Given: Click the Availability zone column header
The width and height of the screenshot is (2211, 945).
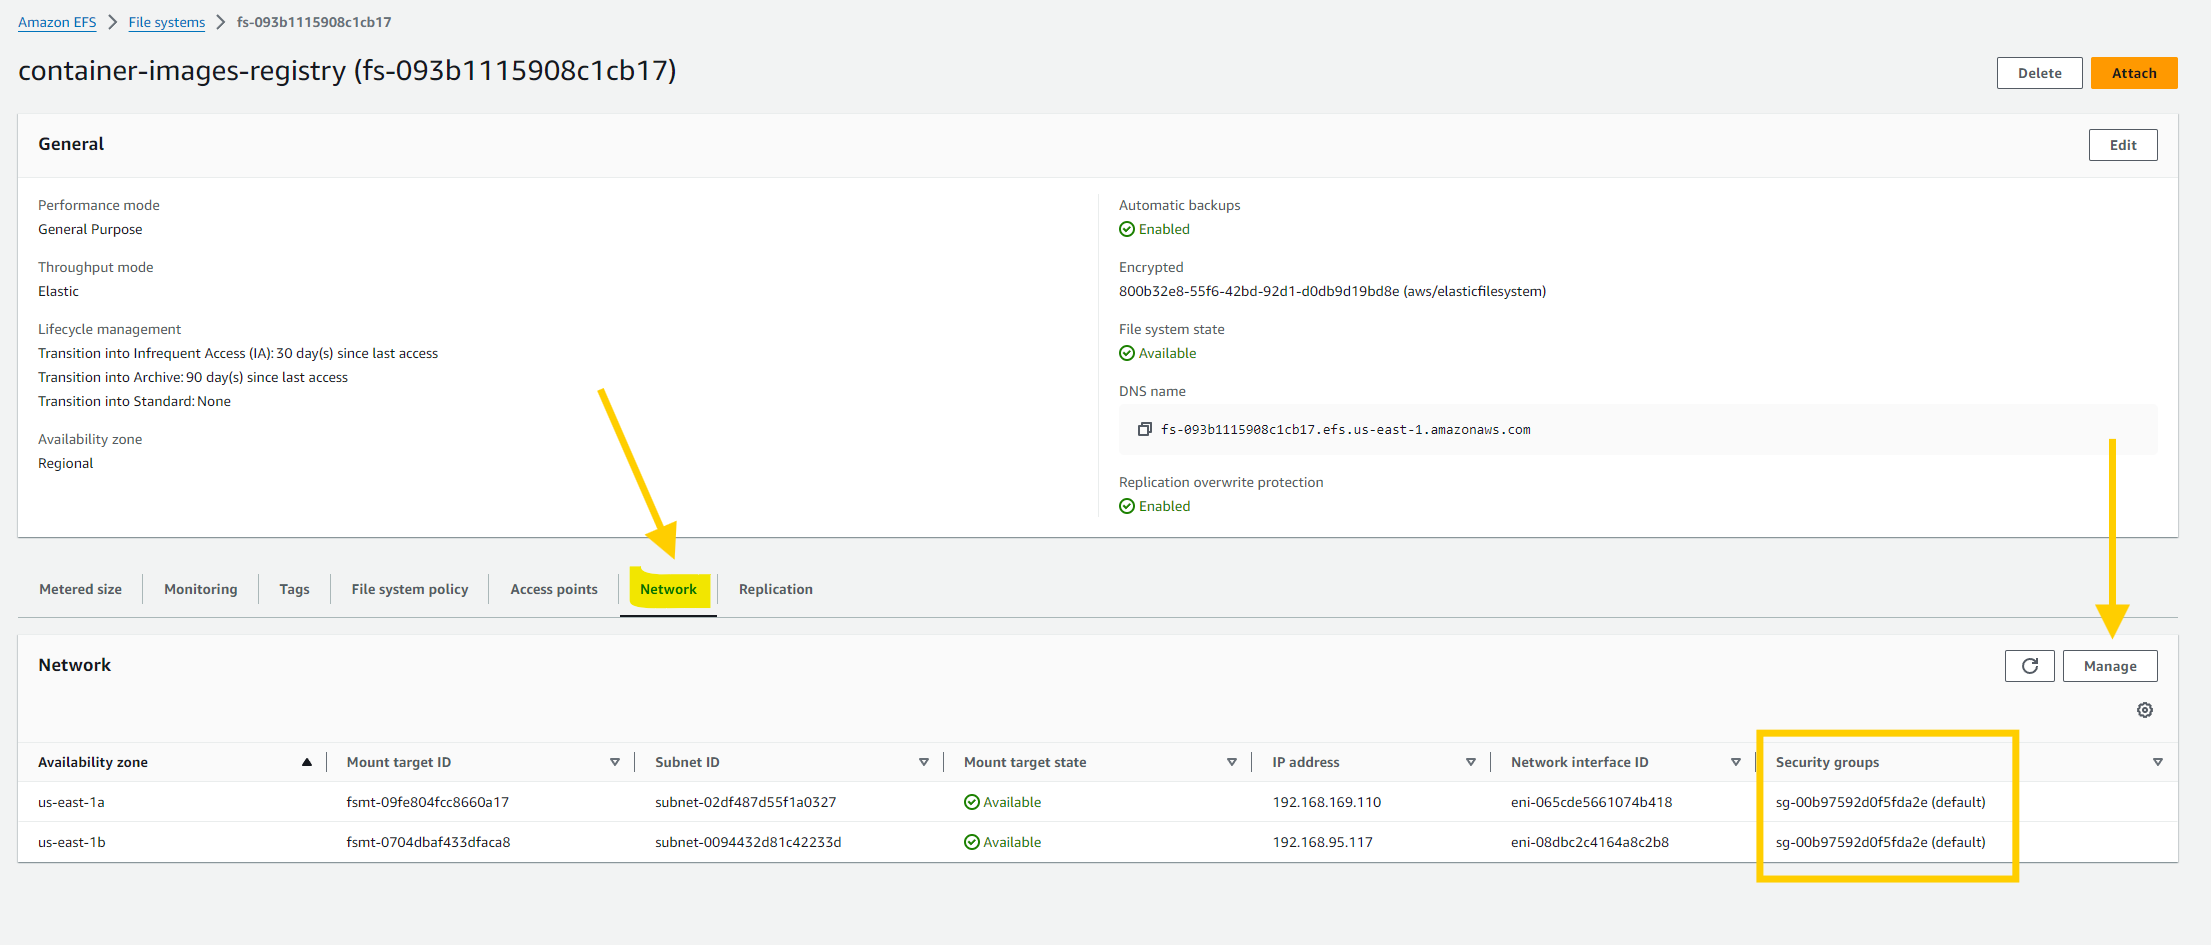Looking at the screenshot, I should [93, 762].
